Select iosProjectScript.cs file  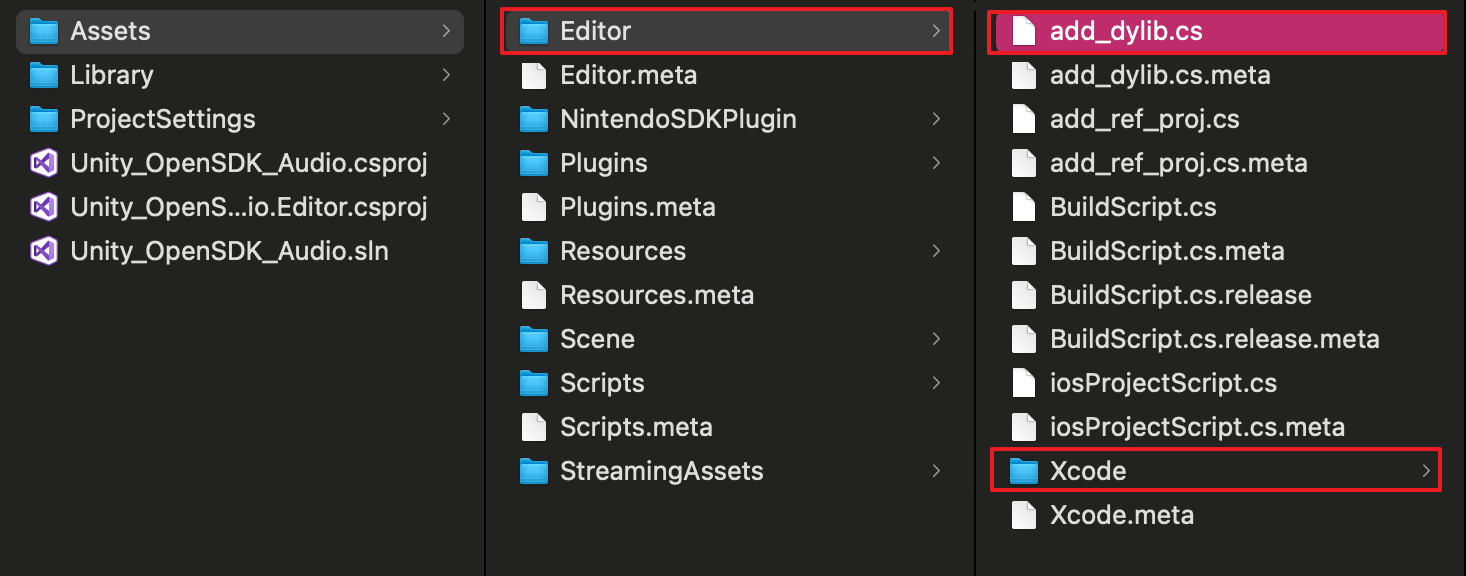tap(1163, 383)
